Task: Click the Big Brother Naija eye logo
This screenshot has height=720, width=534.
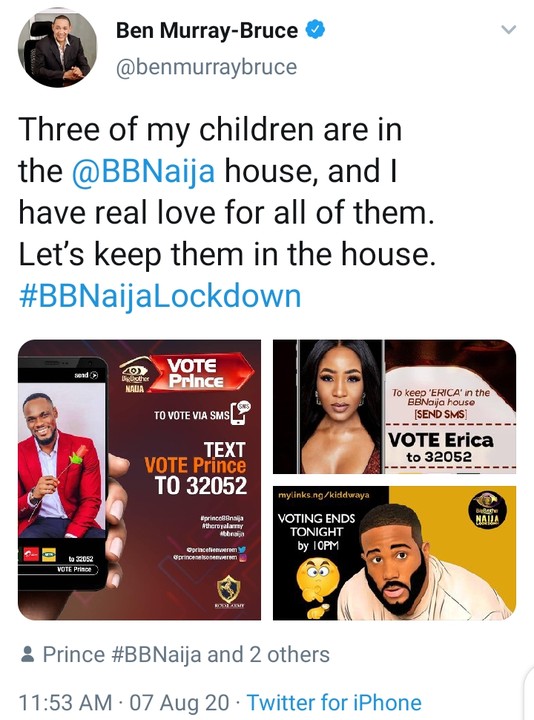Action: click(134, 375)
